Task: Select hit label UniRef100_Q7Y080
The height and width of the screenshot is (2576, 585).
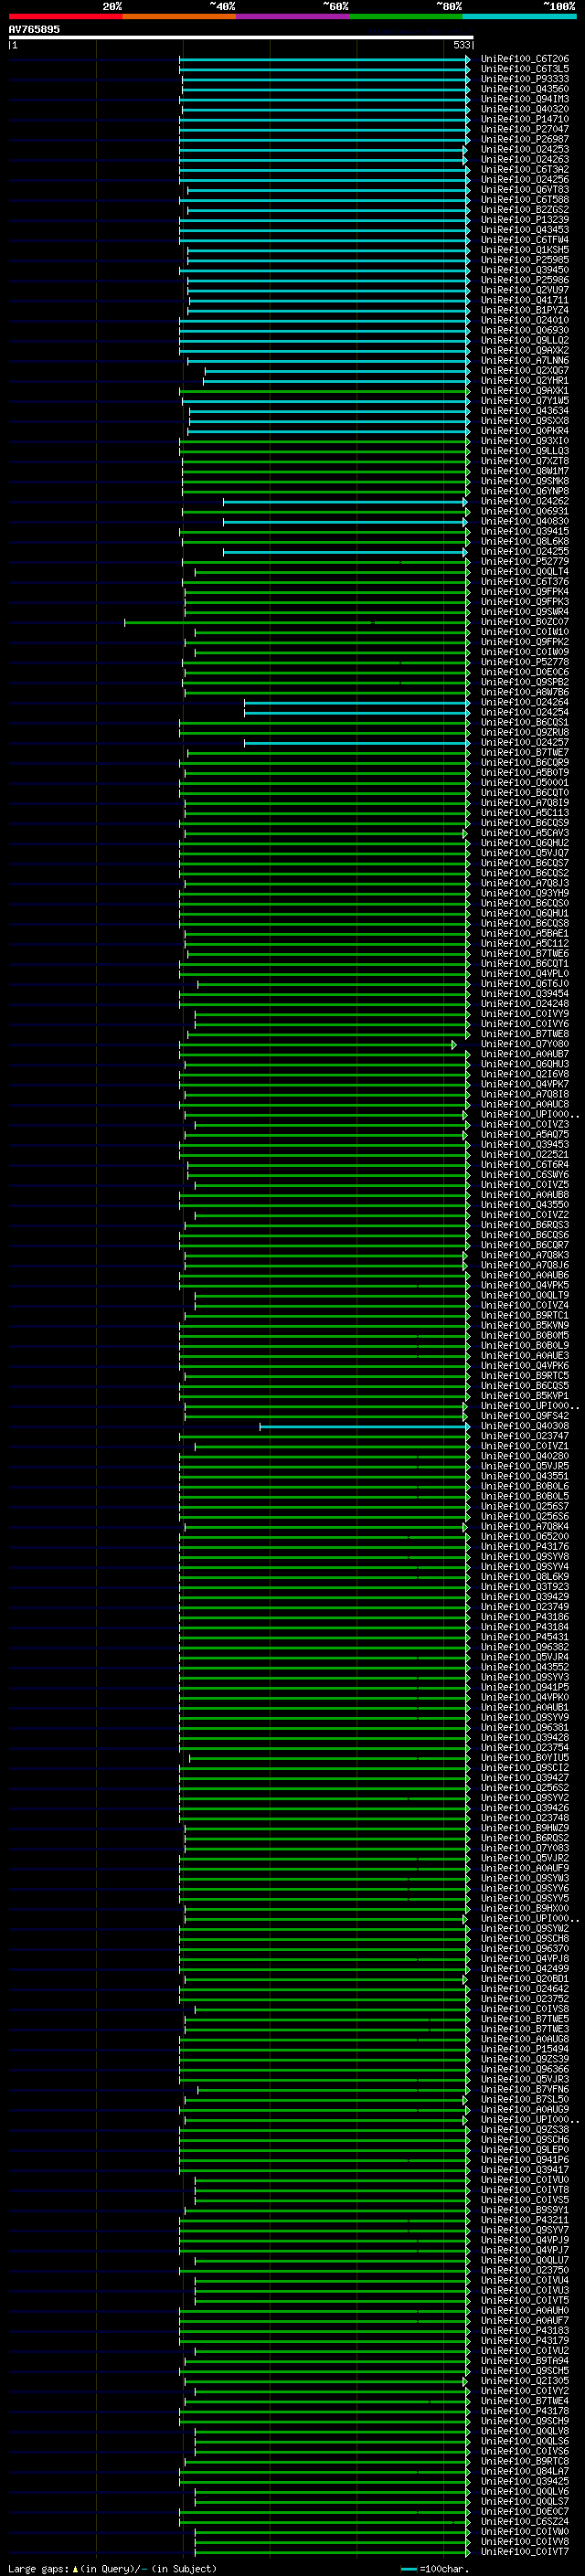Action: [525, 1044]
